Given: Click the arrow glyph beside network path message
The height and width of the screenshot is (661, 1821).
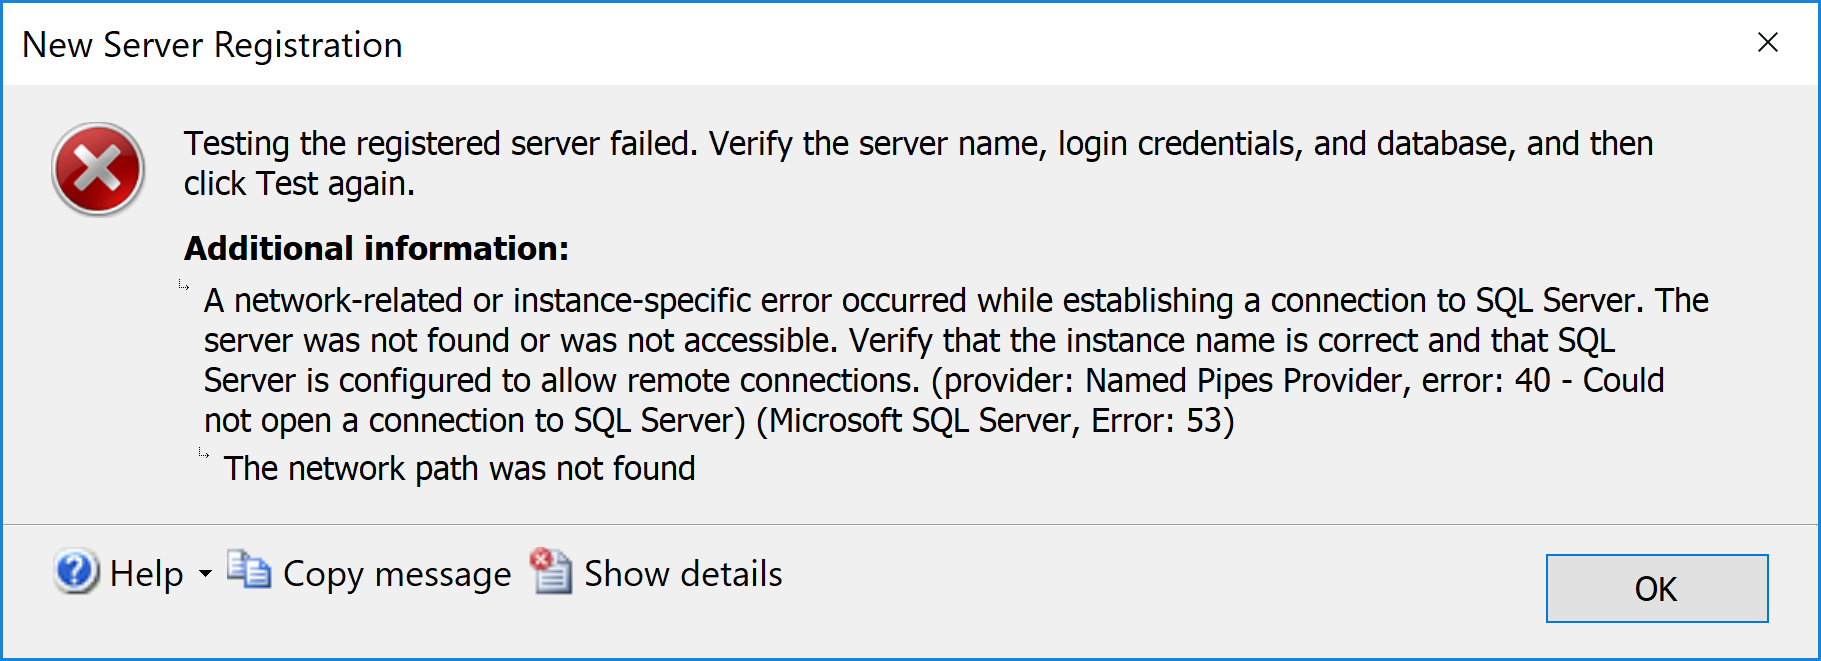Looking at the screenshot, I should click(x=204, y=454).
